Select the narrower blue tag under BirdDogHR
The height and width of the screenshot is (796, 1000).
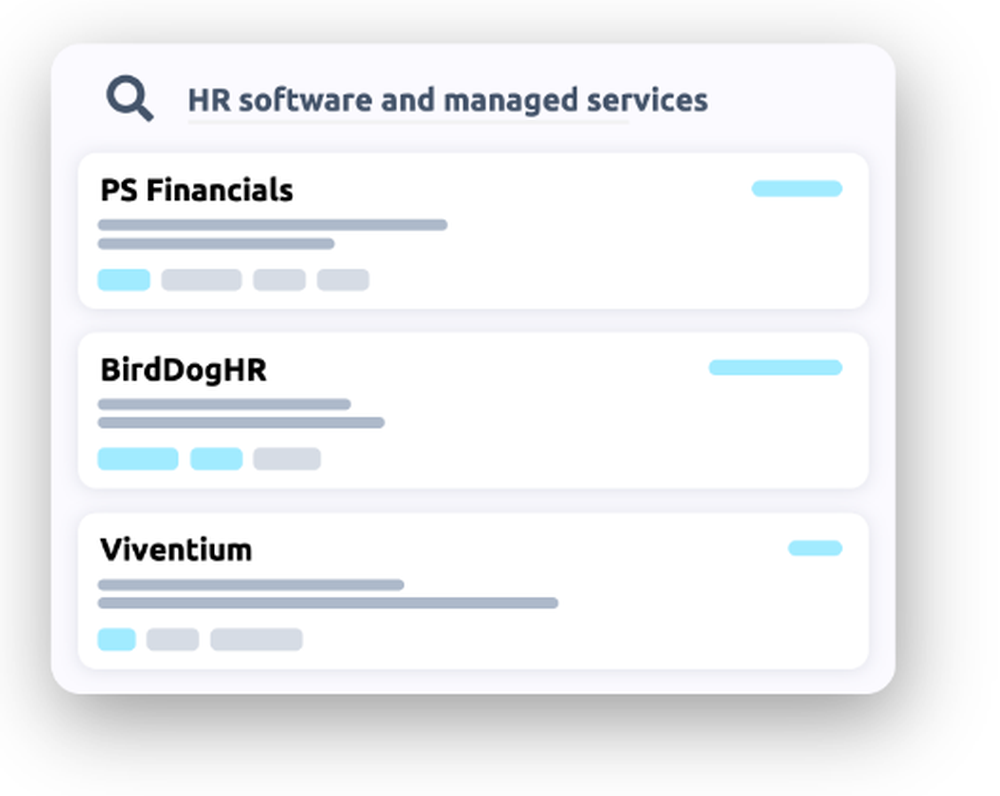216,459
